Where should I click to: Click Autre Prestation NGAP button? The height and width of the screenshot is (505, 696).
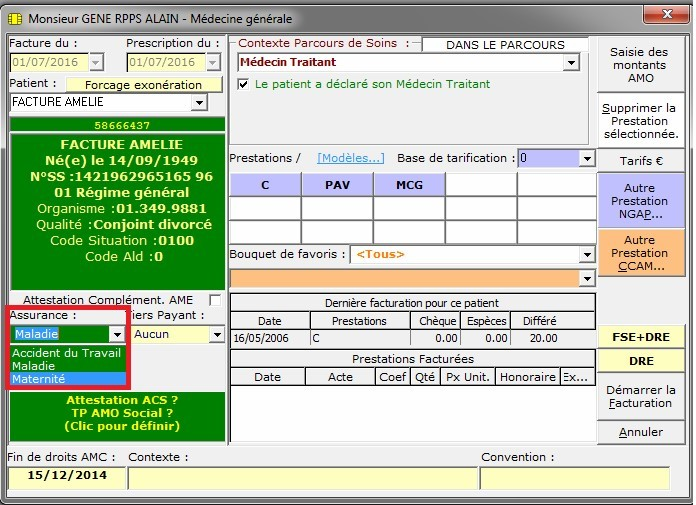click(640, 201)
